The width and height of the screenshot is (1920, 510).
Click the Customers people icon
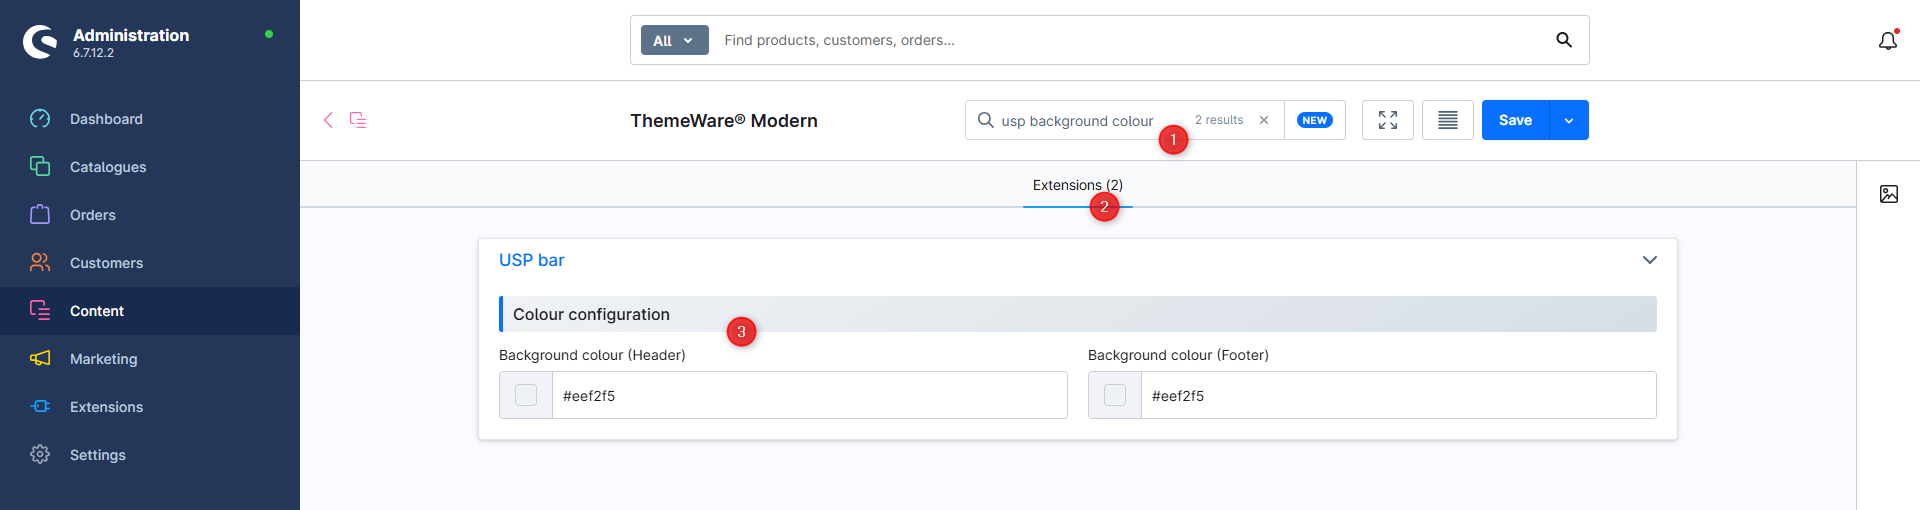click(40, 262)
